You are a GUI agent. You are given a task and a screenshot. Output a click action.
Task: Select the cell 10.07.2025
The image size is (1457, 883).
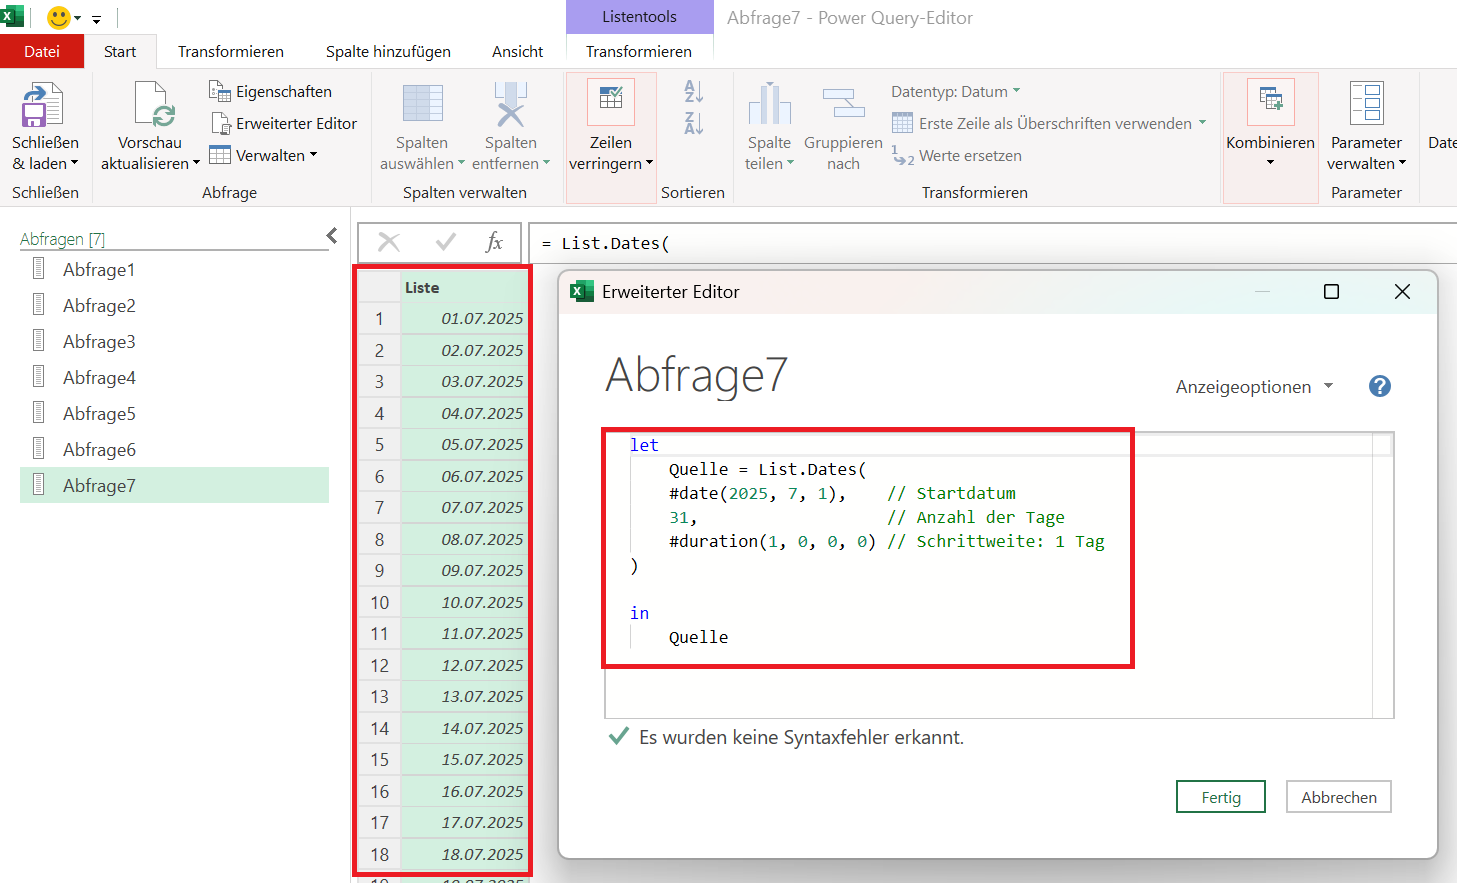pos(464,602)
